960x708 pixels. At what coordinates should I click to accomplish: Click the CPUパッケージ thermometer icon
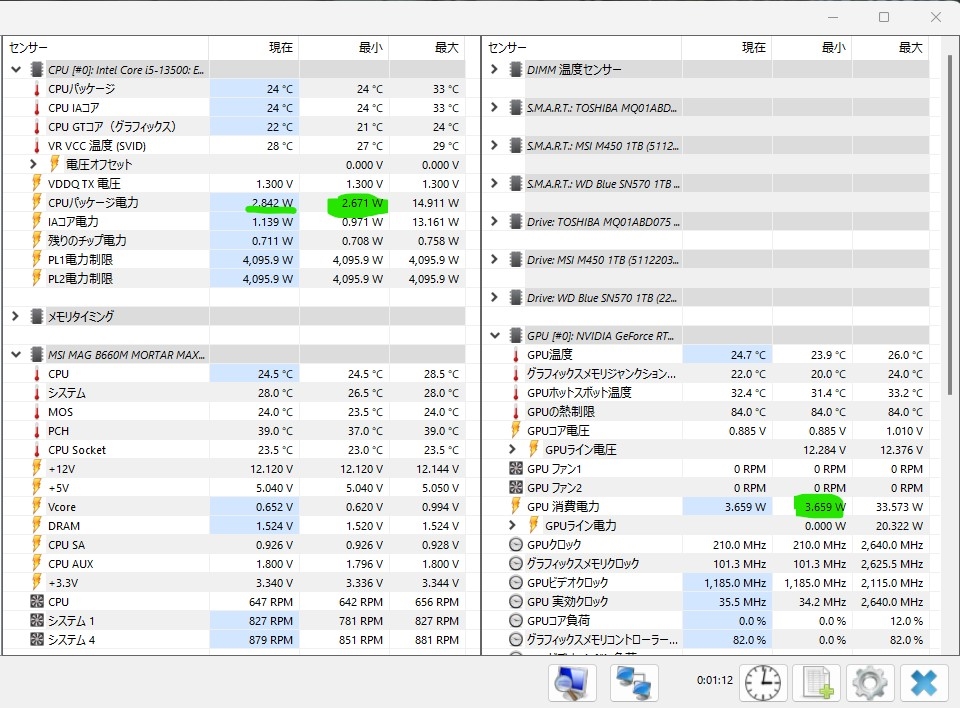(x=37, y=89)
